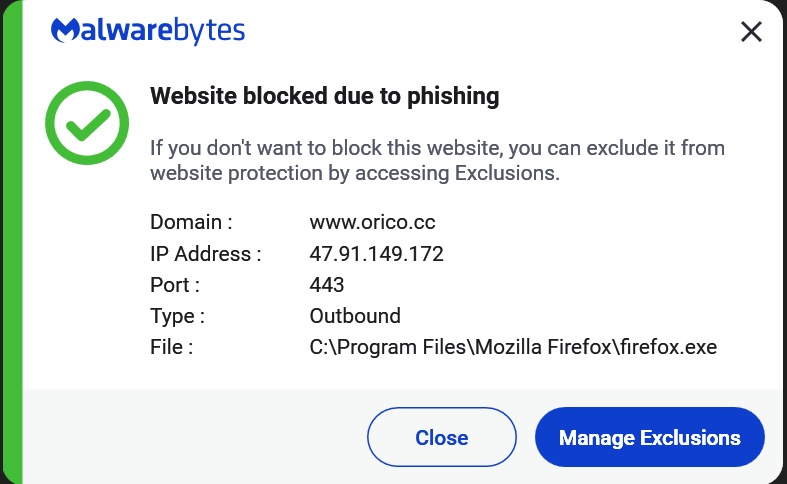Dismiss the alert with the X icon
787x484 pixels.
coord(751,32)
